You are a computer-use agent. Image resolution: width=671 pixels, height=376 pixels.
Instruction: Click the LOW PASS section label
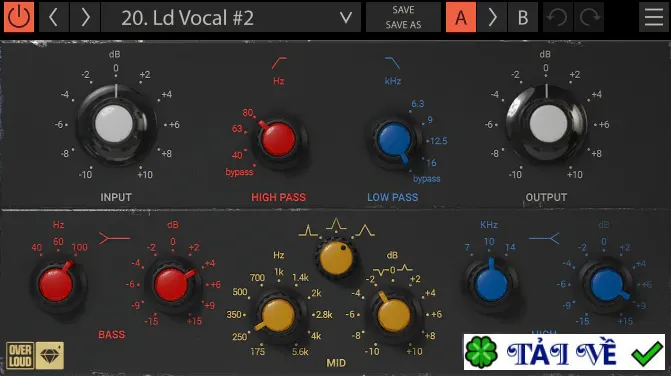pyautogui.click(x=392, y=197)
